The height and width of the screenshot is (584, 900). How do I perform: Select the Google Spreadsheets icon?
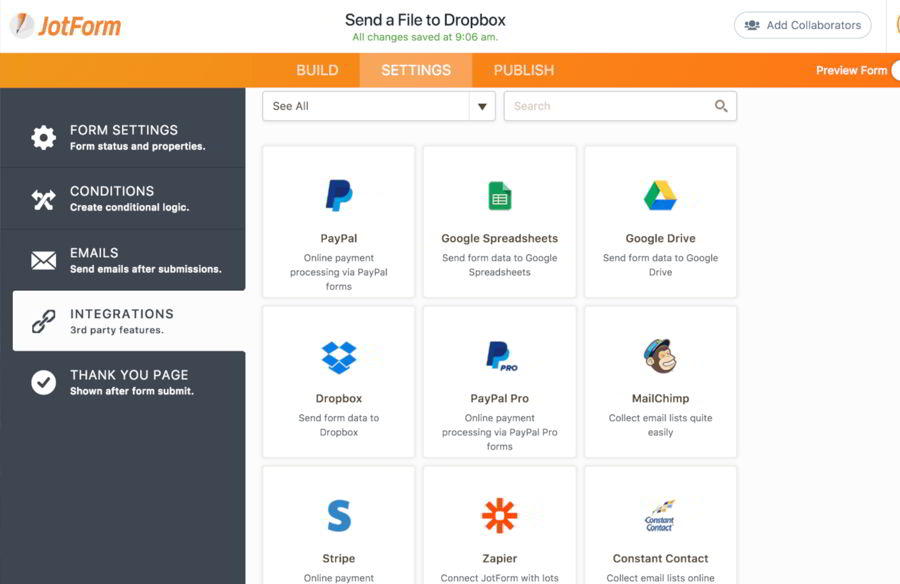499,196
